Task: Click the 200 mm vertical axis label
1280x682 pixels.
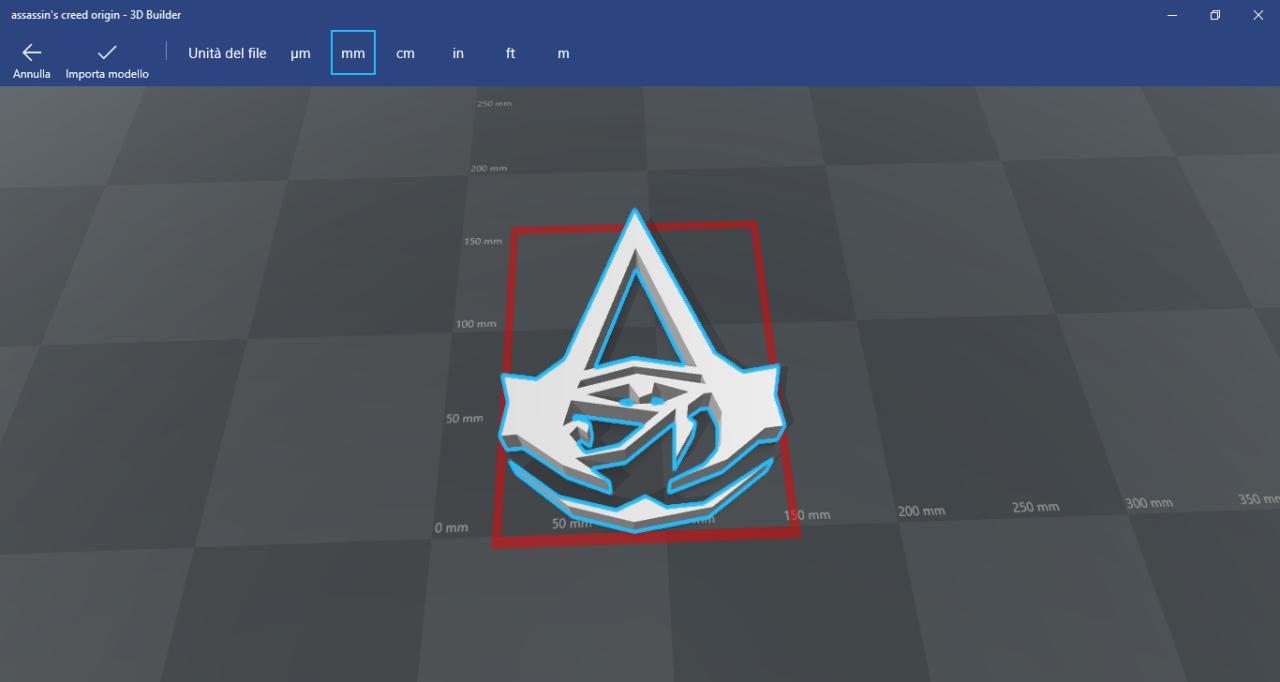Action: (x=489, y=168)
